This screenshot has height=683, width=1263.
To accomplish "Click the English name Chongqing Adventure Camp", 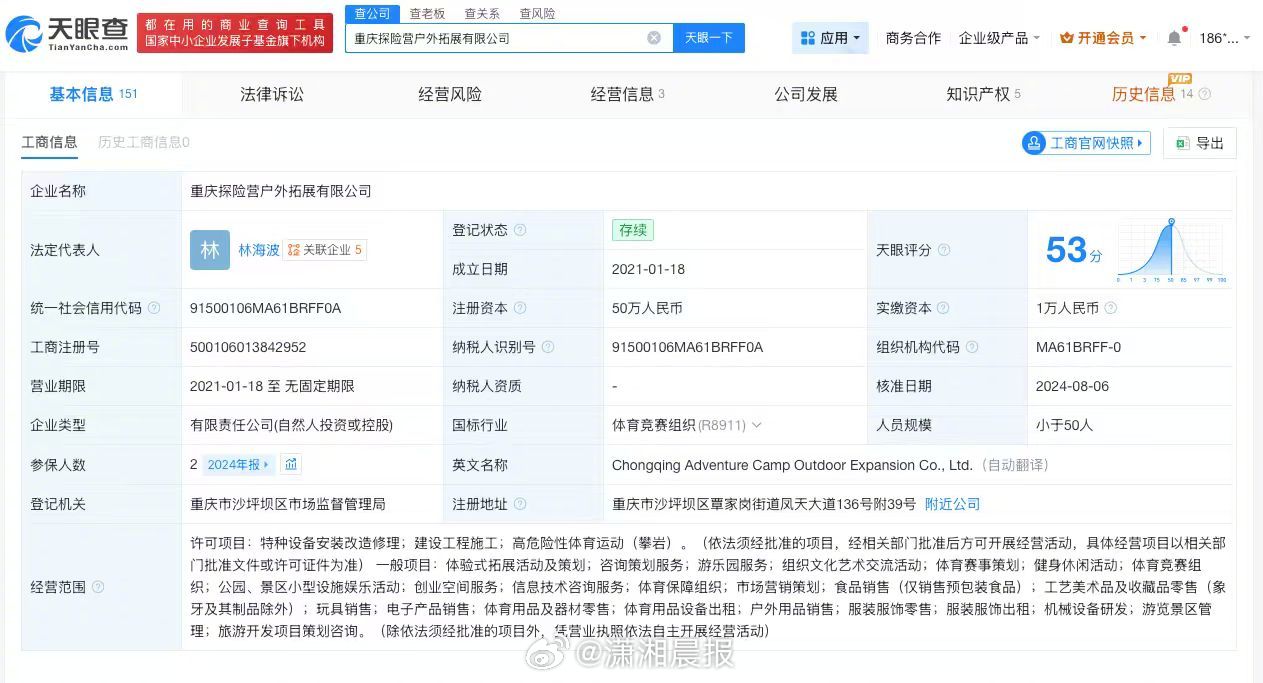I will click(792, 465).
